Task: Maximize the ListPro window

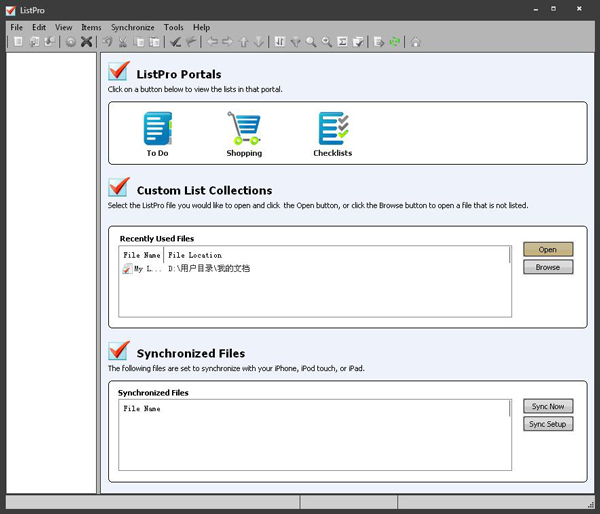Action: pyautogui.click(x=553, y=8)
